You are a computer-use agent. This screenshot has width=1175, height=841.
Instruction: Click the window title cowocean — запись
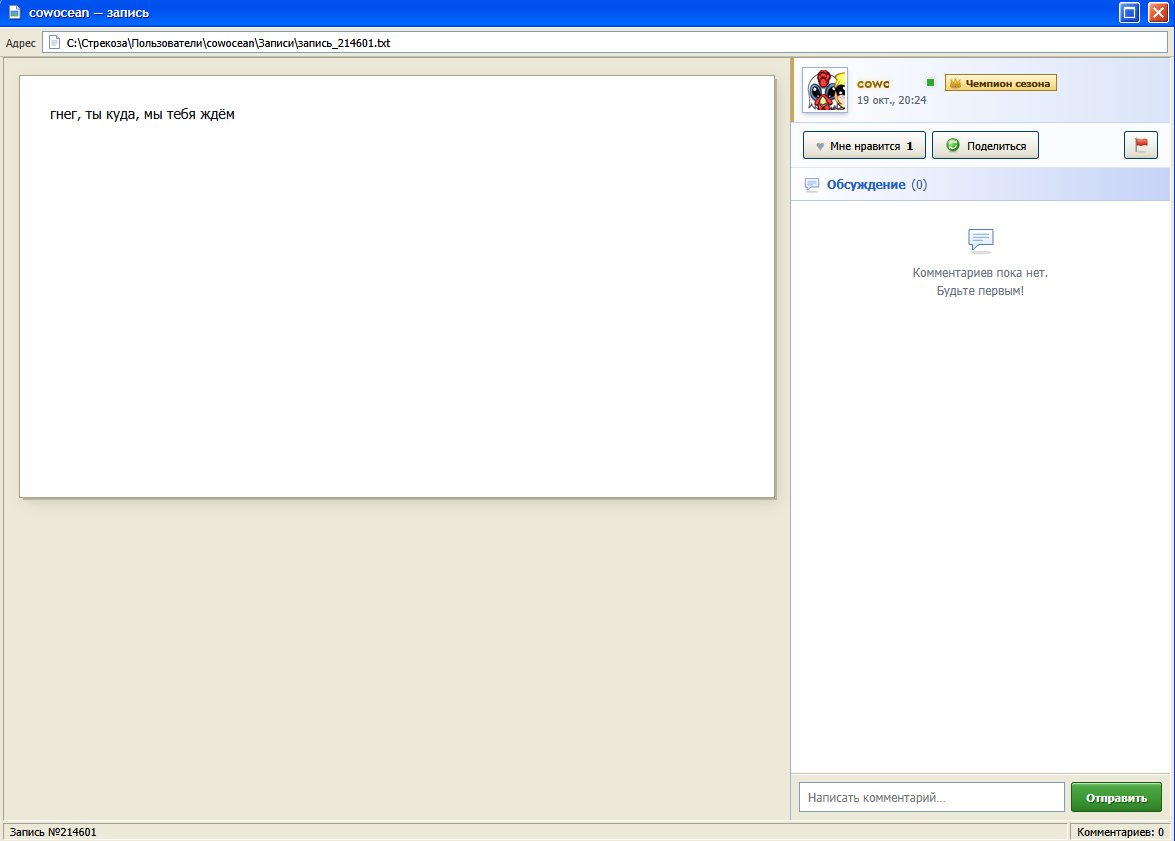[x=88, y=13]
